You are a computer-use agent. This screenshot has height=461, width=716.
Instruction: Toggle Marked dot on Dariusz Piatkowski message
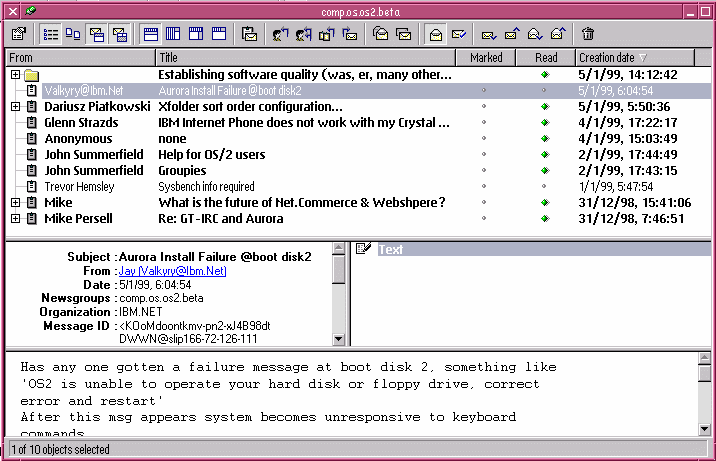coord(484,106)
